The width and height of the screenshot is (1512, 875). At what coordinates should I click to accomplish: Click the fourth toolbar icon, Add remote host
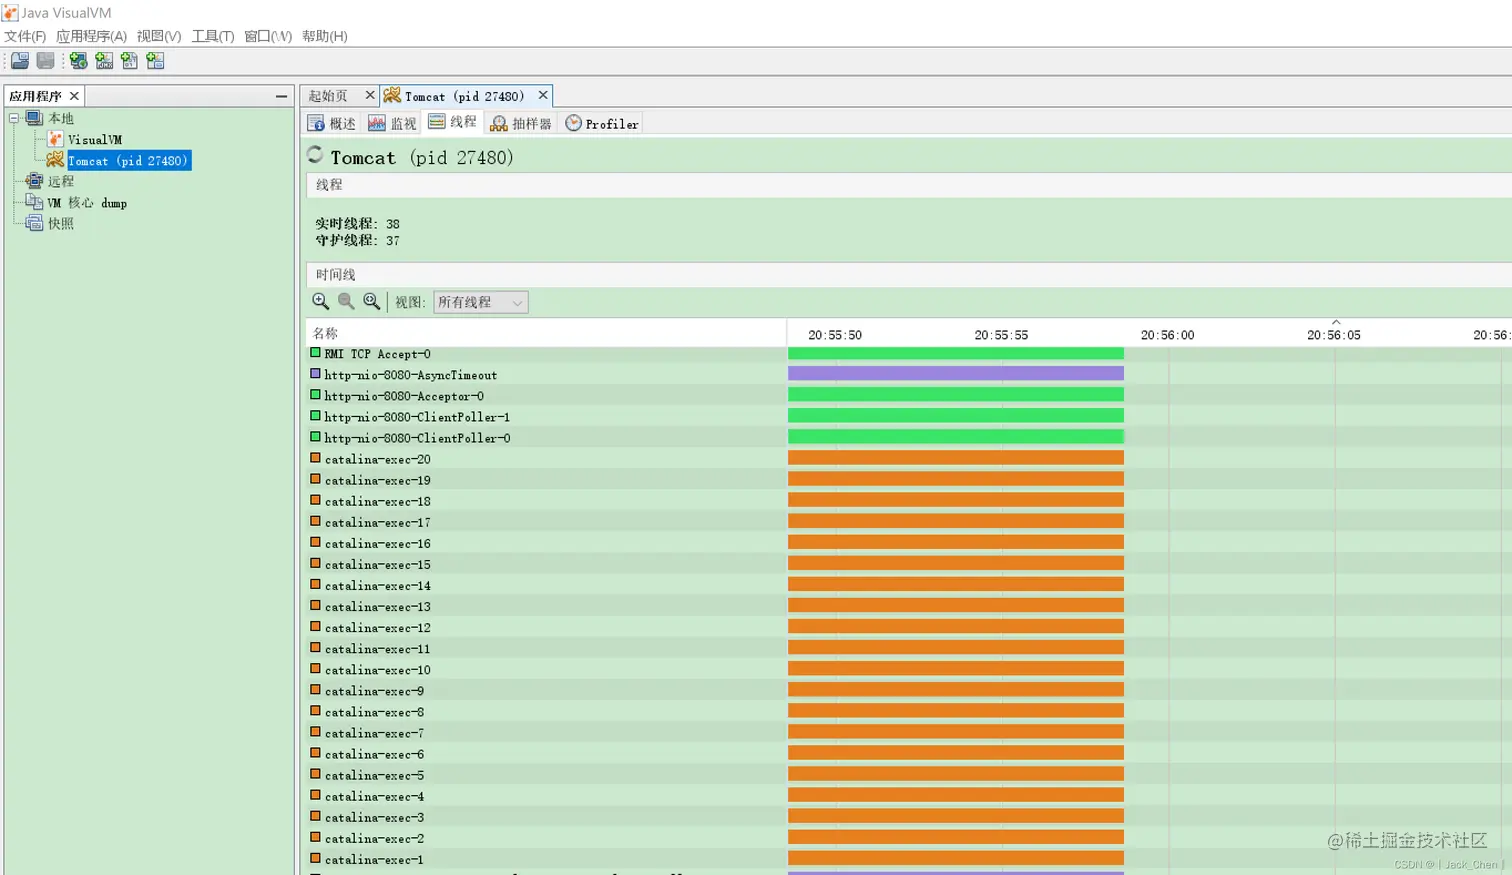click(104, 61)
